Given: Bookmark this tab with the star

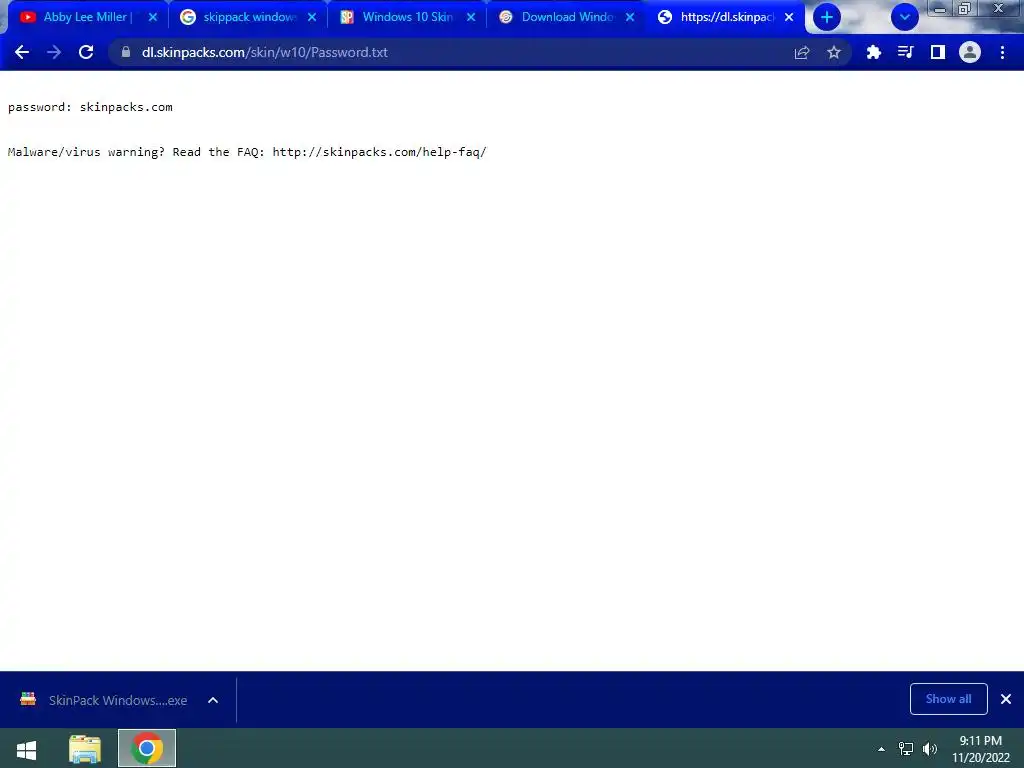Looking at the screenshot, I should [834, 52].
